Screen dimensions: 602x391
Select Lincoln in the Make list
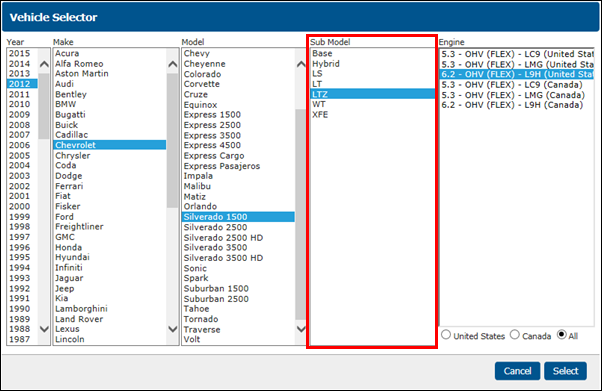point(109,339)
